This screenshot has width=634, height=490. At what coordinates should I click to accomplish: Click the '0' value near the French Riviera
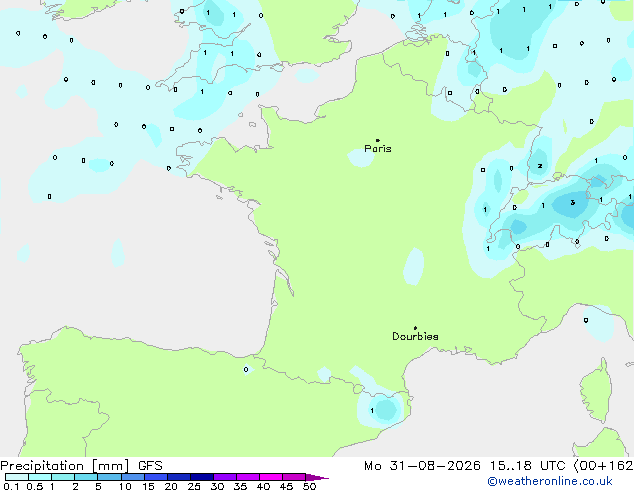click(586, 320)
